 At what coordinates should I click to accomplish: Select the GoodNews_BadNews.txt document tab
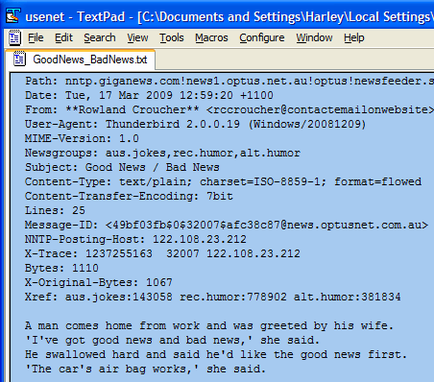[80, 59]
